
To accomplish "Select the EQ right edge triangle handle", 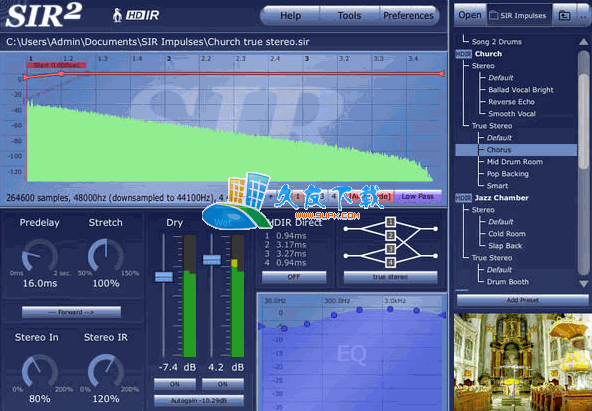I will pyautogui.click(x=443, y=315).
